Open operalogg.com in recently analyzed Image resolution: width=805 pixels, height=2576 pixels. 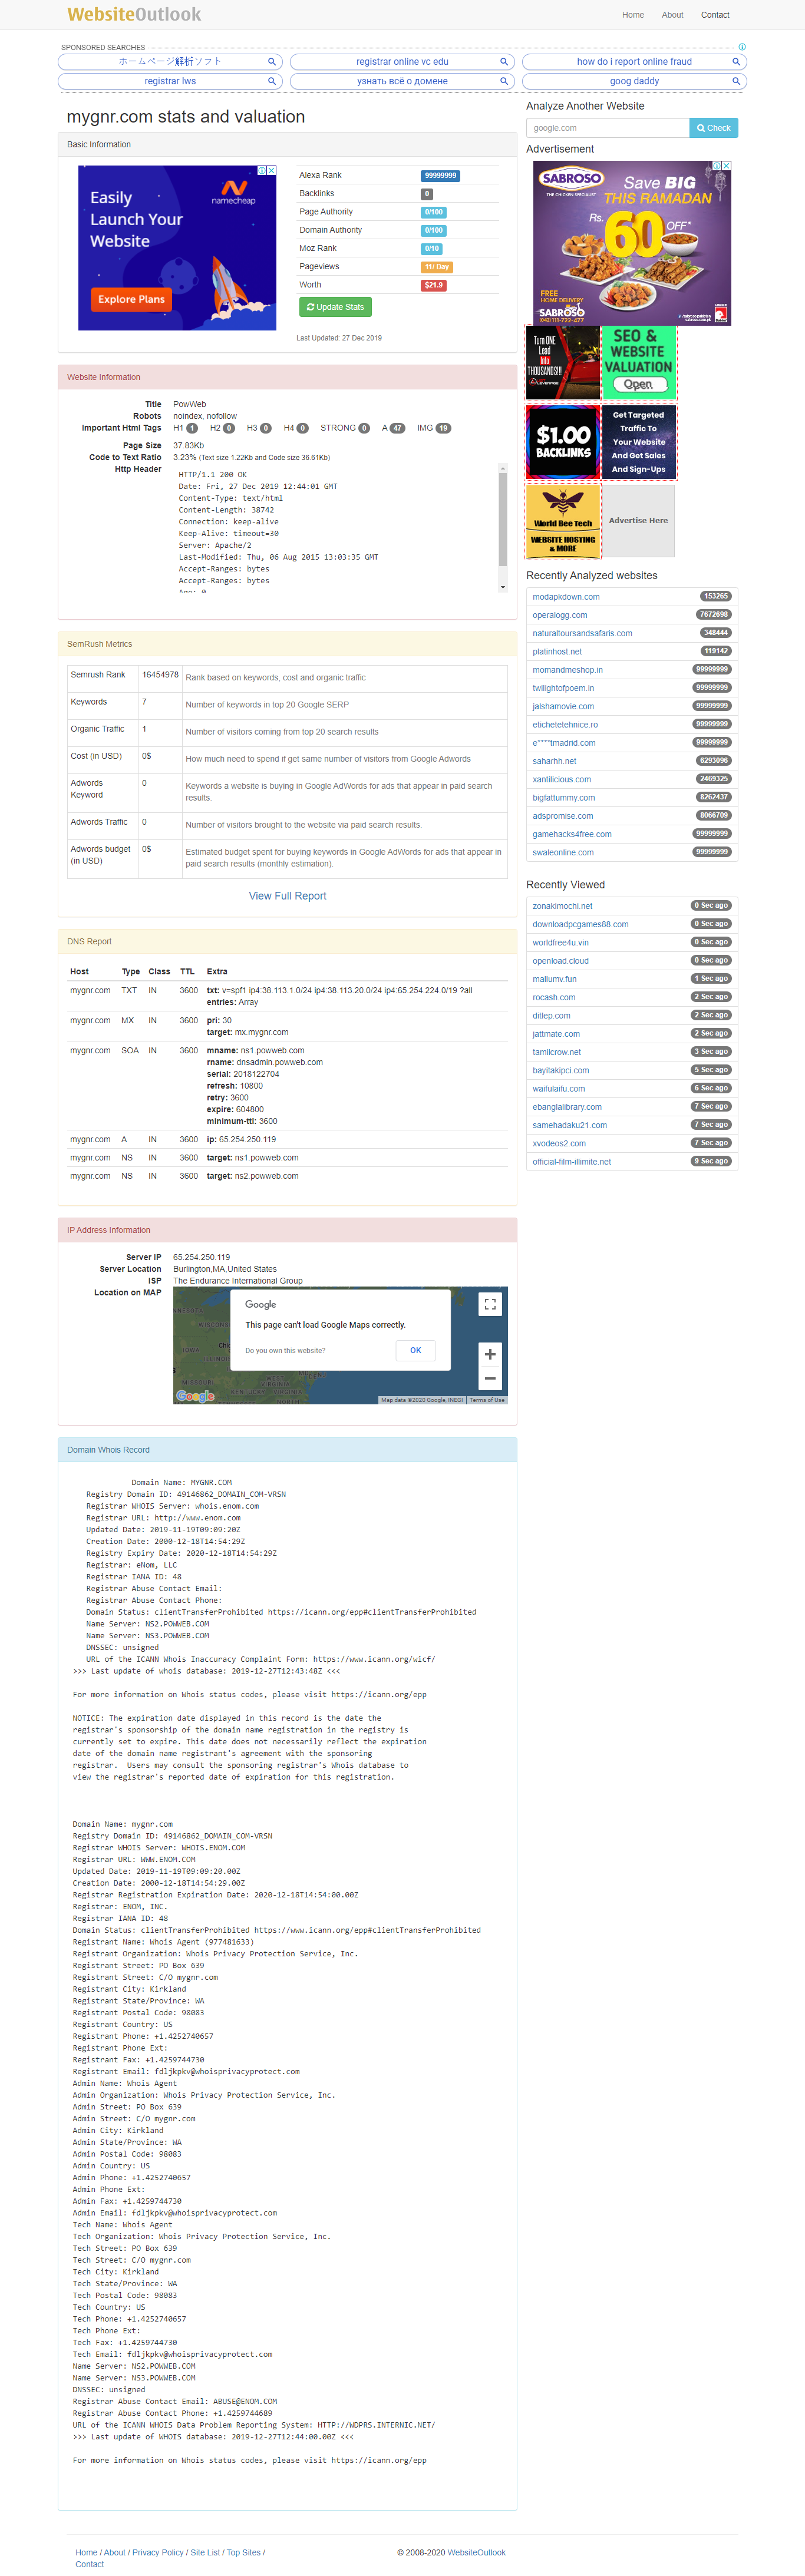[x=560, y=615]
